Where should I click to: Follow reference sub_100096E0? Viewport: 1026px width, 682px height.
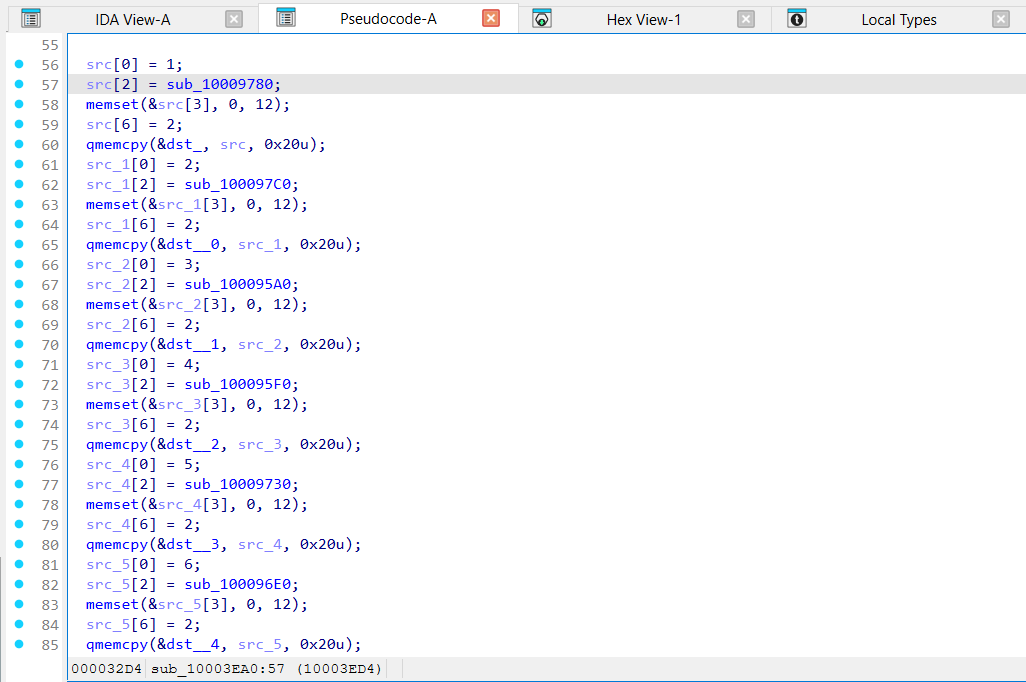click(238, 585)
